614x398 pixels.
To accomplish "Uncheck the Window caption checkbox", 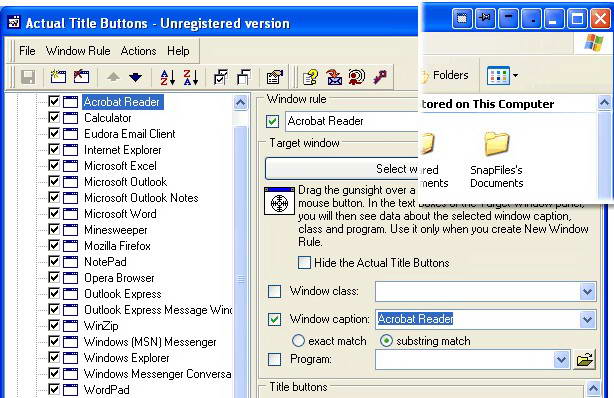I will click(274, 320).
